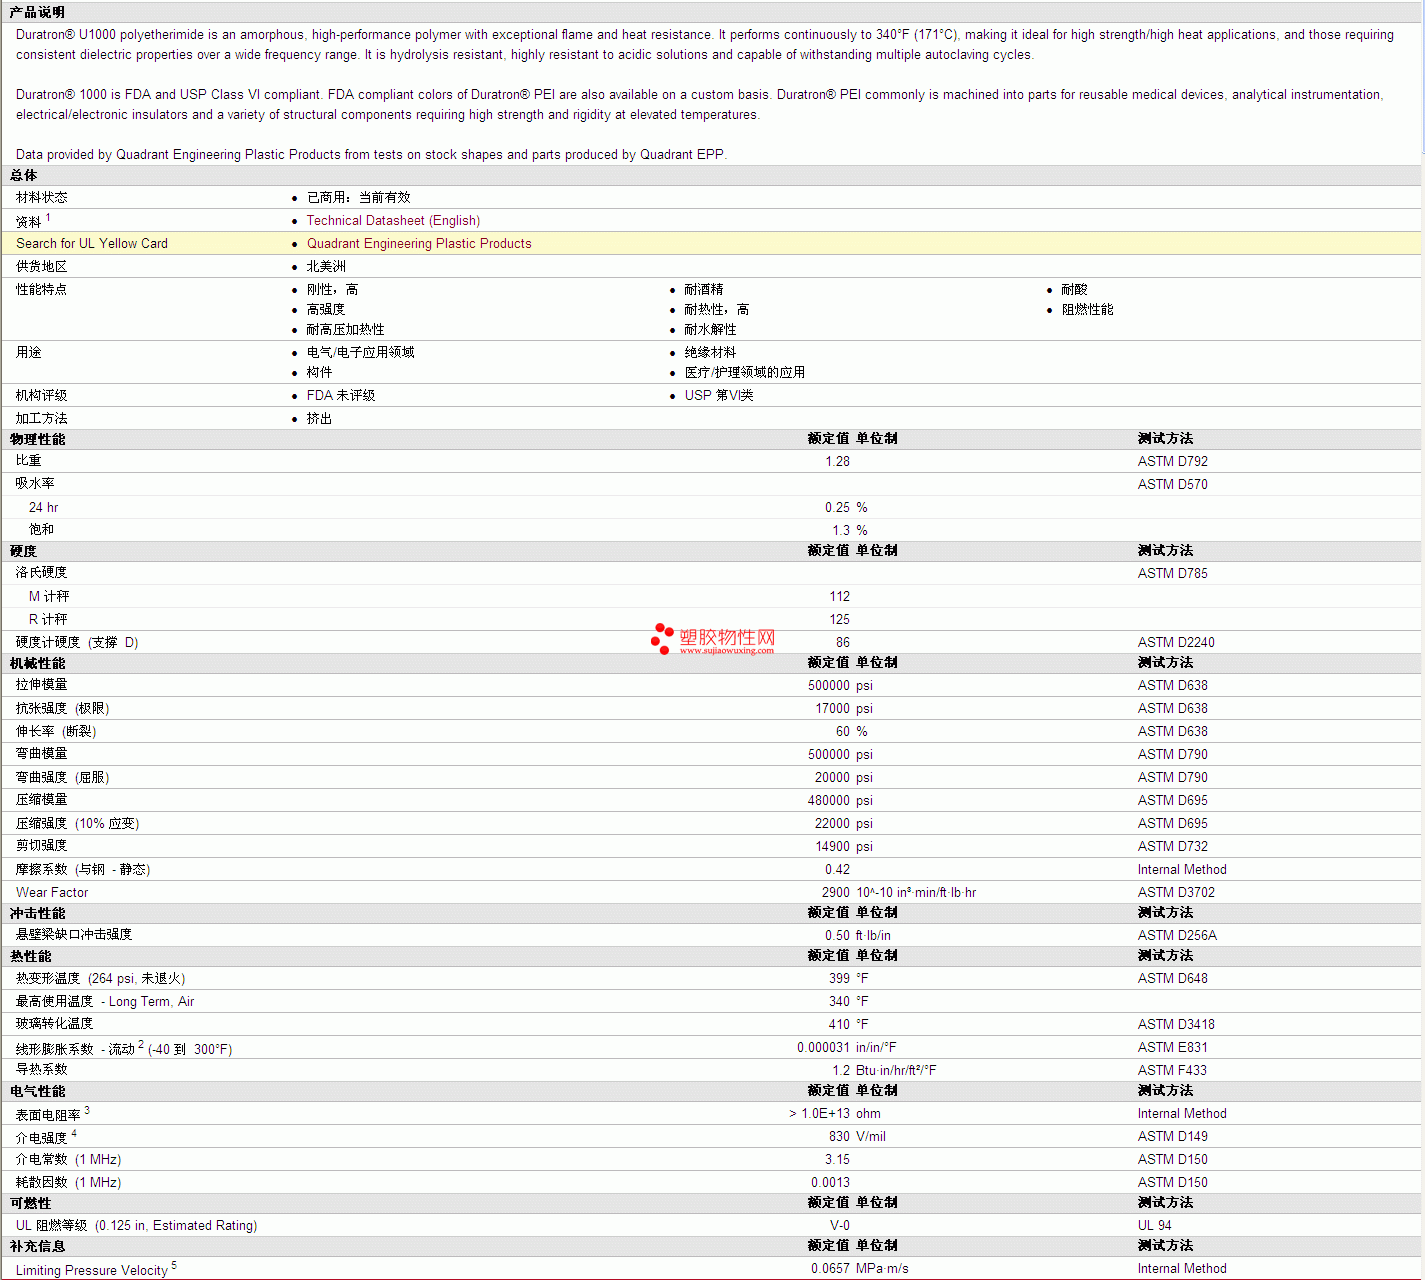
Task: Select the 剪切强度 value 14900
Action: (x=832, y=847)
